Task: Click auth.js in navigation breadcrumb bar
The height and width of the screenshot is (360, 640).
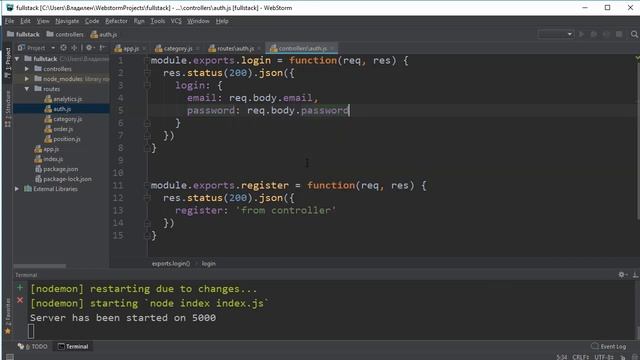Action: tap(104, 34)
